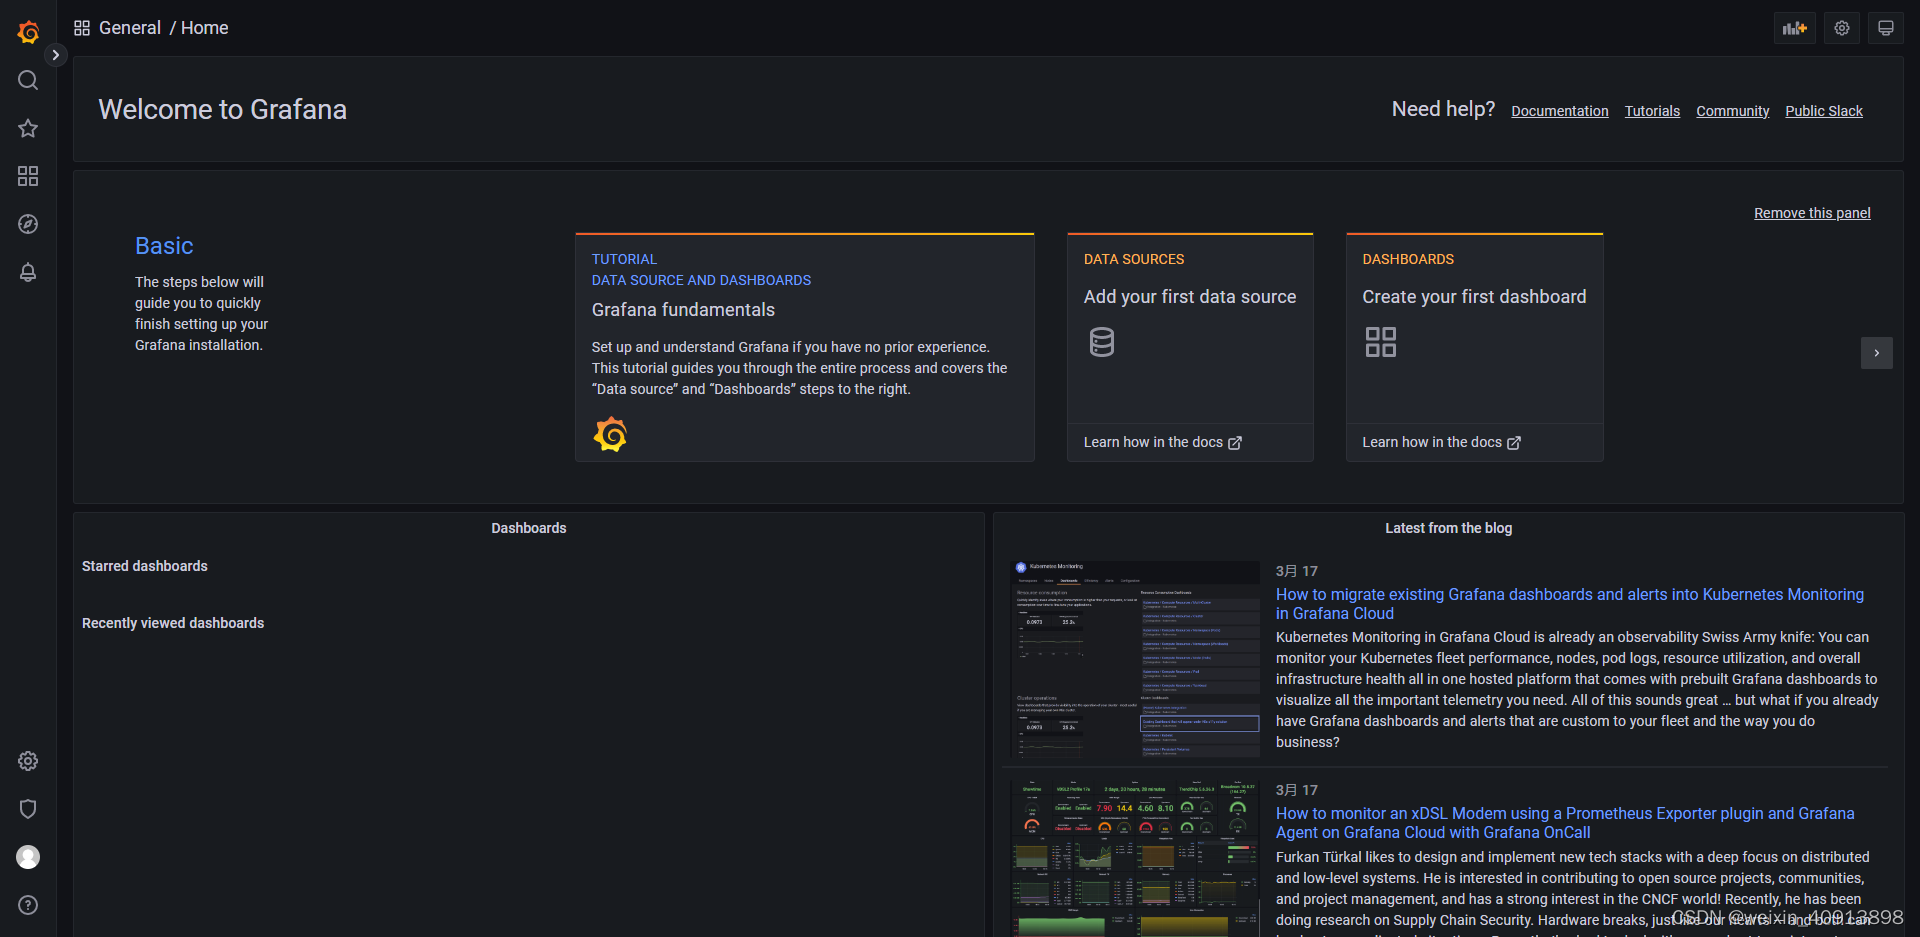
Task: Open data sources Learn how in docs
Action: tap(1162, 442)
